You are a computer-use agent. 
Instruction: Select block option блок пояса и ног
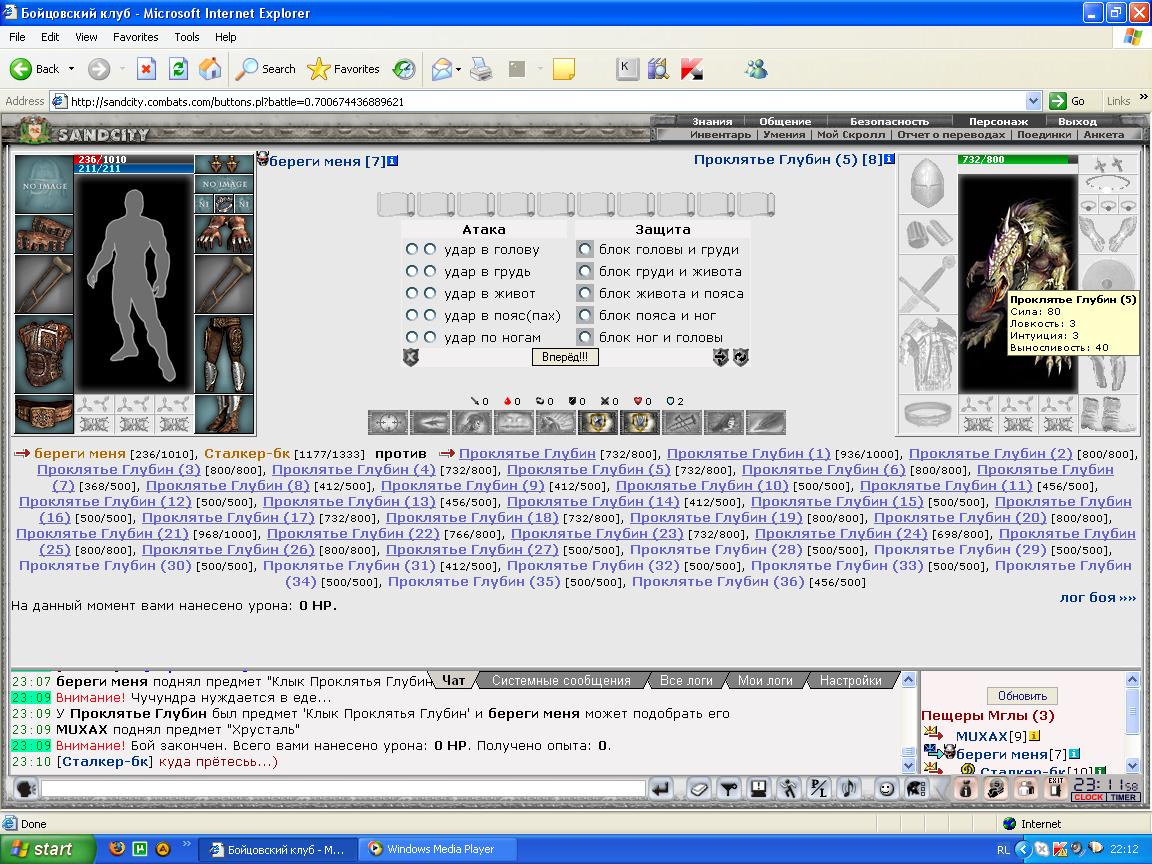click(585, 315)
